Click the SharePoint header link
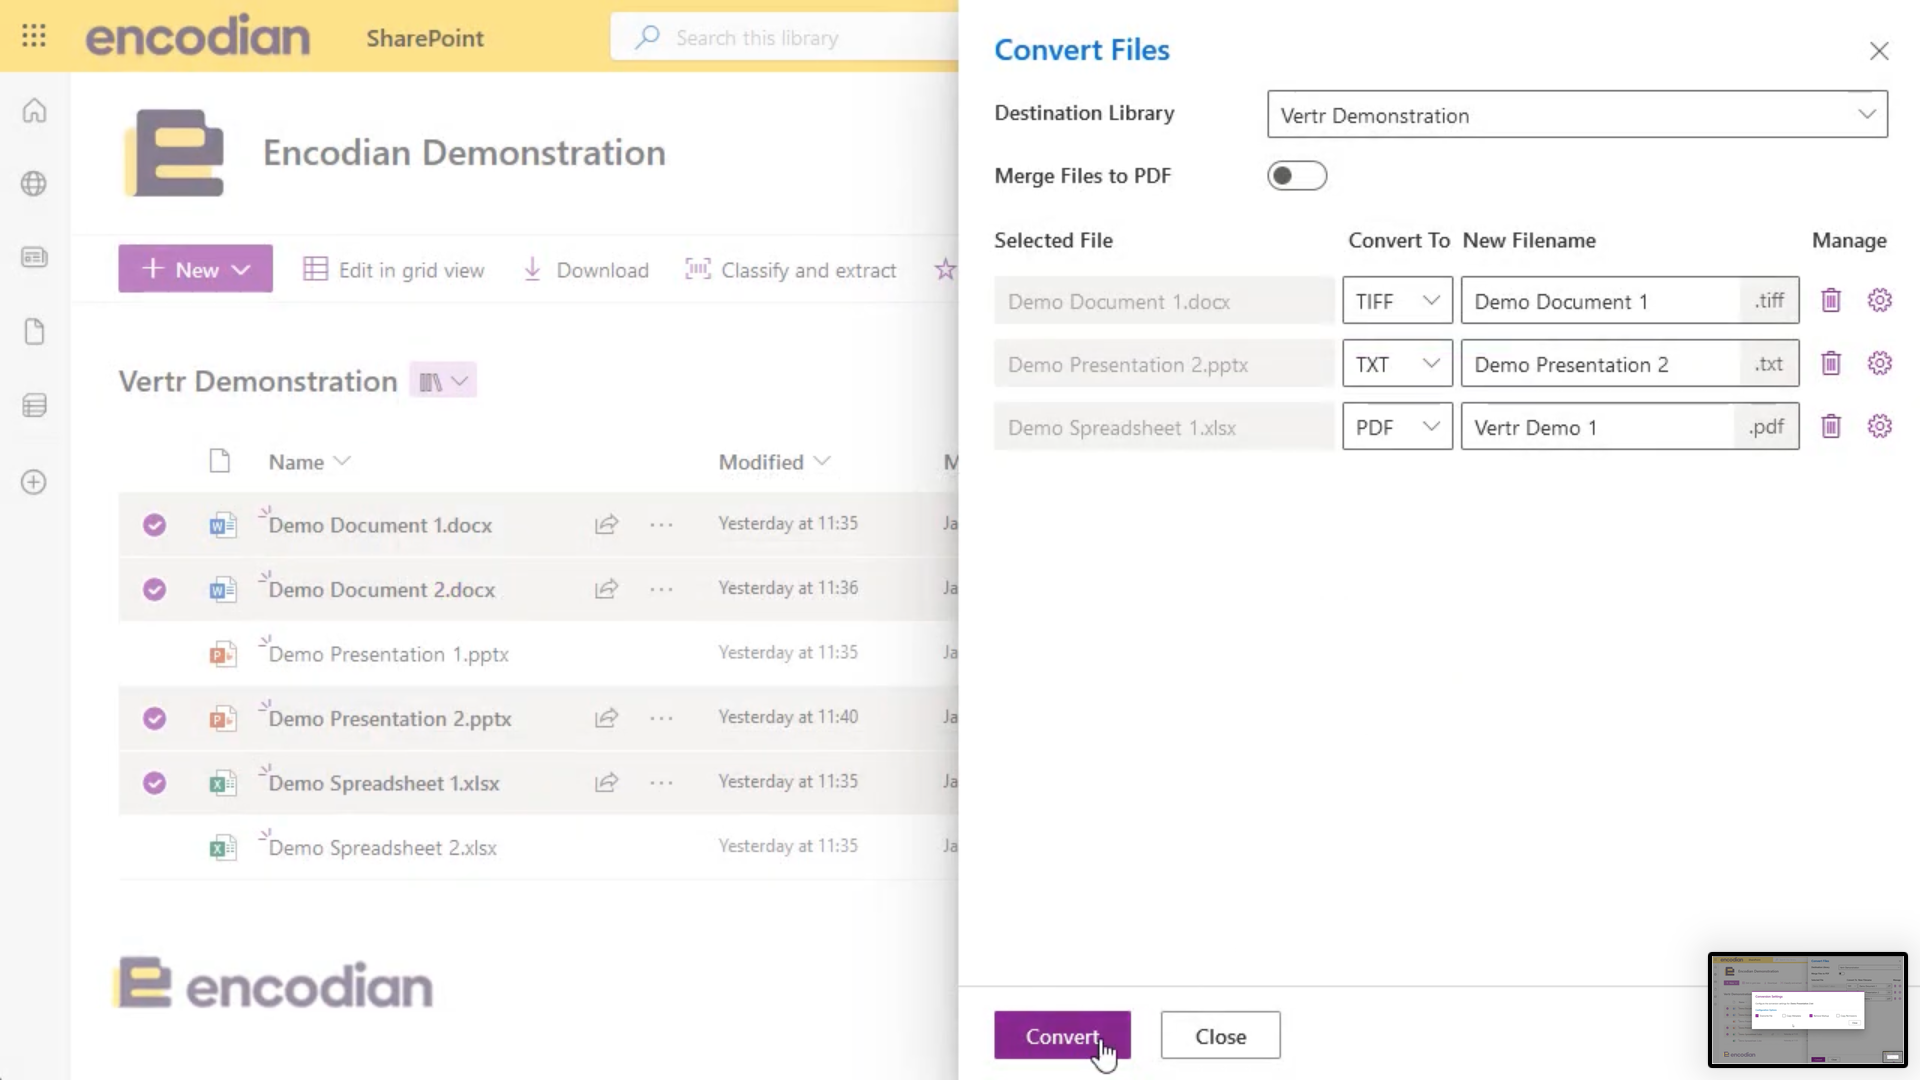Screen dimensions: 1920x1080 [425, 38]
